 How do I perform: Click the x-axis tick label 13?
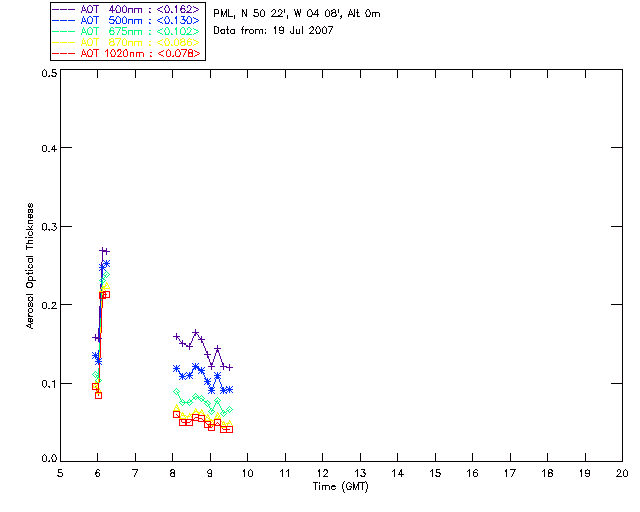tap(360, 473)
